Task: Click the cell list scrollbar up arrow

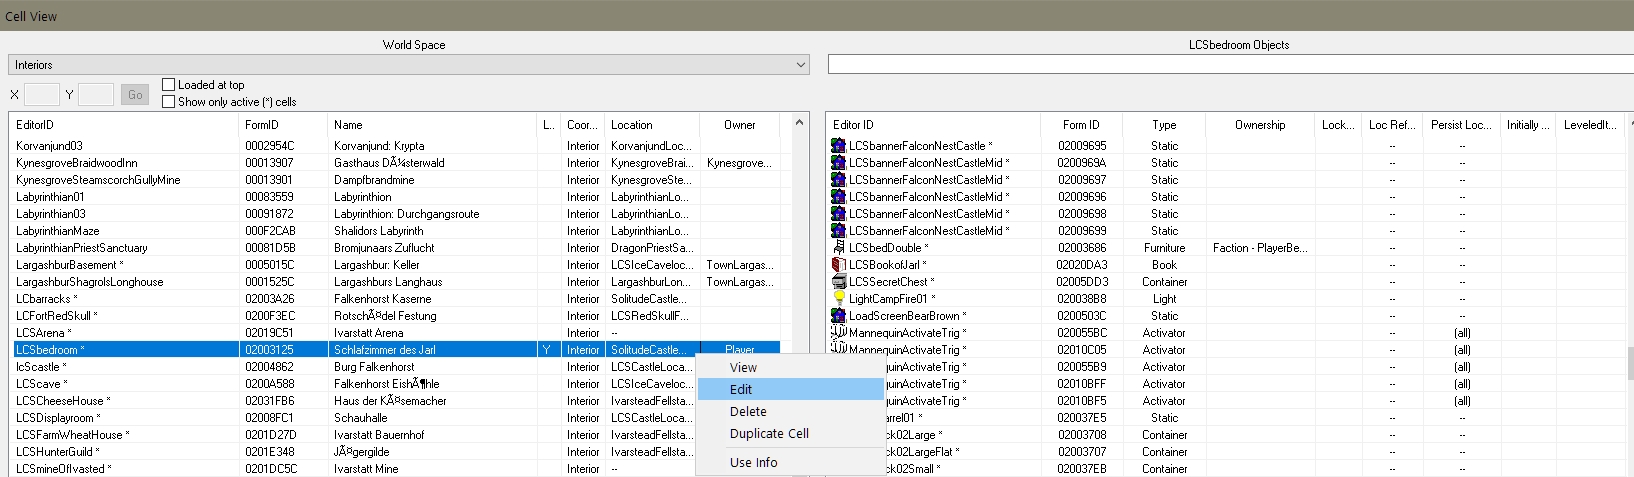Action: (x=799, y=123)
